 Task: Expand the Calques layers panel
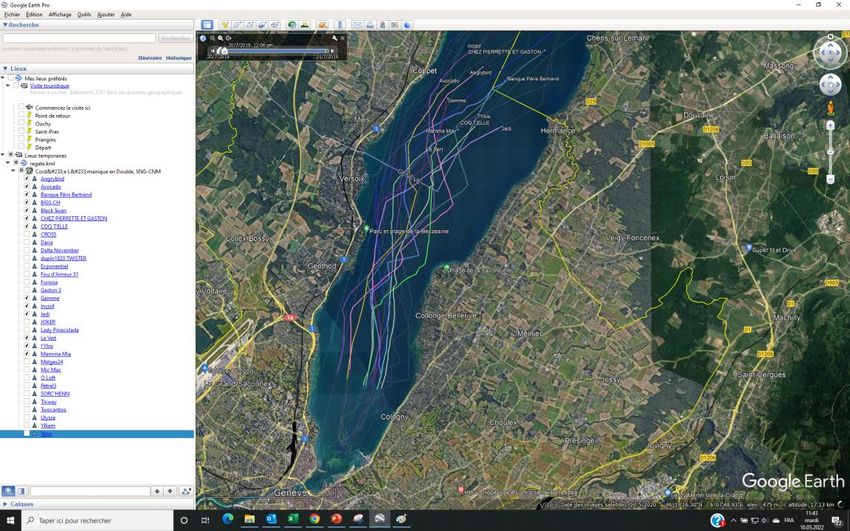4,504
